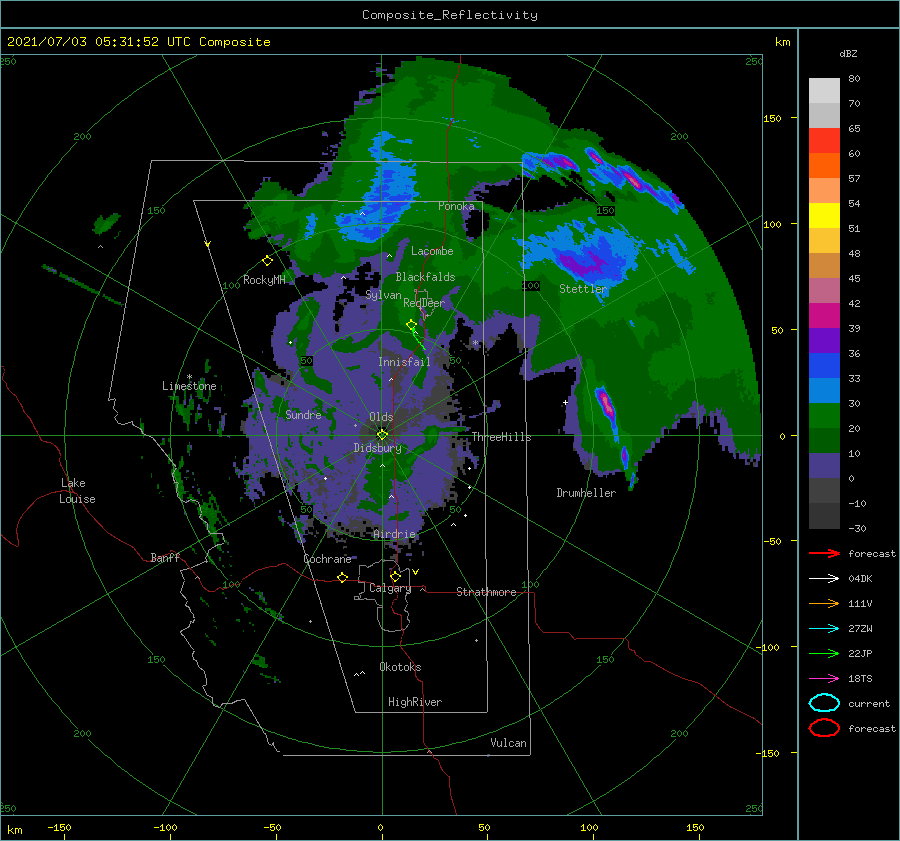Click the -150 tick label on bottom axis

coord(59,827)
